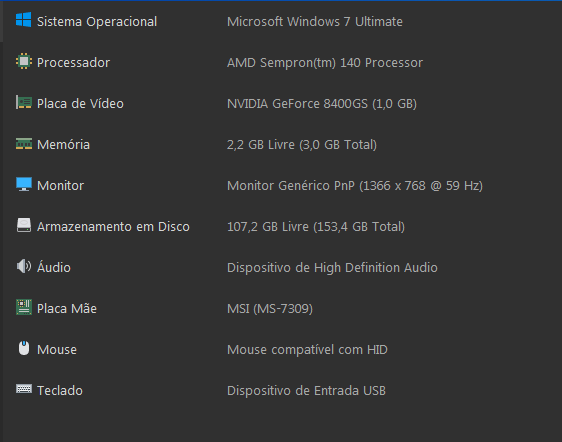Screen dimensions: 562x442
Task: Select the Dispositivo de High Definition Audio text
Action: (x=332, y=268)
